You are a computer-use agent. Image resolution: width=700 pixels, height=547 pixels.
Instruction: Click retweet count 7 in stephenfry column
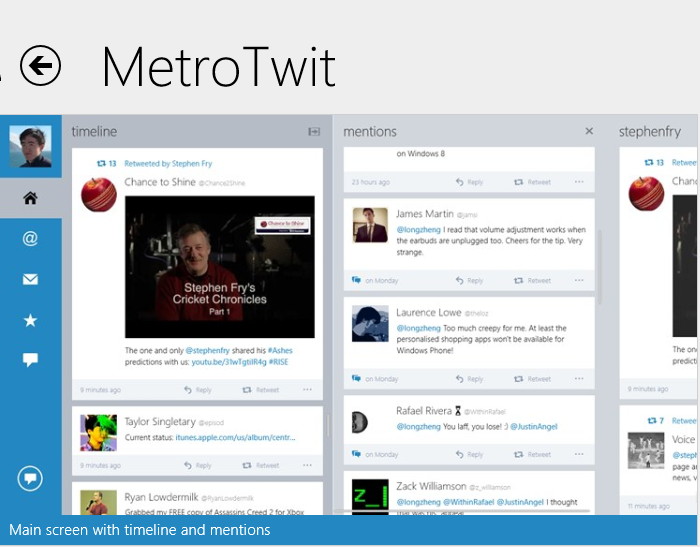(656, 421)
